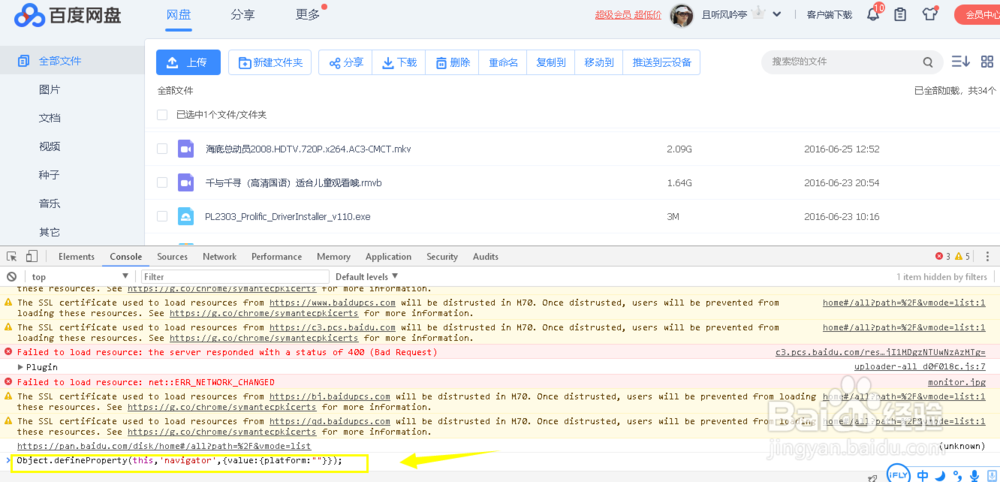
Task: Open the shirt skin icon
Action: tap(930, 13)
